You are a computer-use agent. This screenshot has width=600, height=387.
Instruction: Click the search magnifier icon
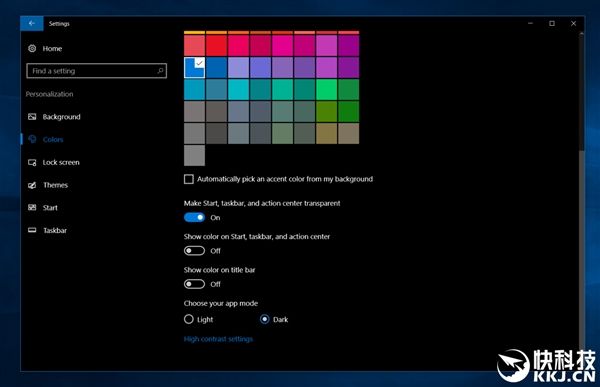pyautogui.click(x=160, y=70)
